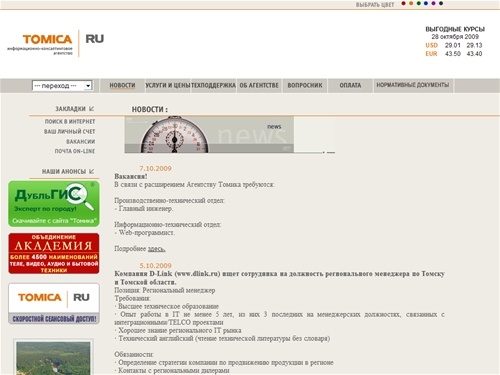Open the Почта on-line link

tap(75, 151)
